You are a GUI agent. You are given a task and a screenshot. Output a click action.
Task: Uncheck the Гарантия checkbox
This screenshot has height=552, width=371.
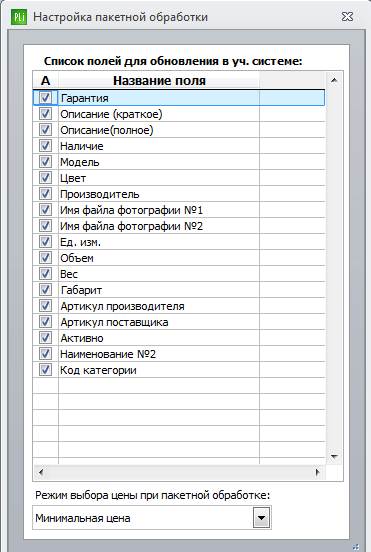pyautogui.click(x=45, y=98)
